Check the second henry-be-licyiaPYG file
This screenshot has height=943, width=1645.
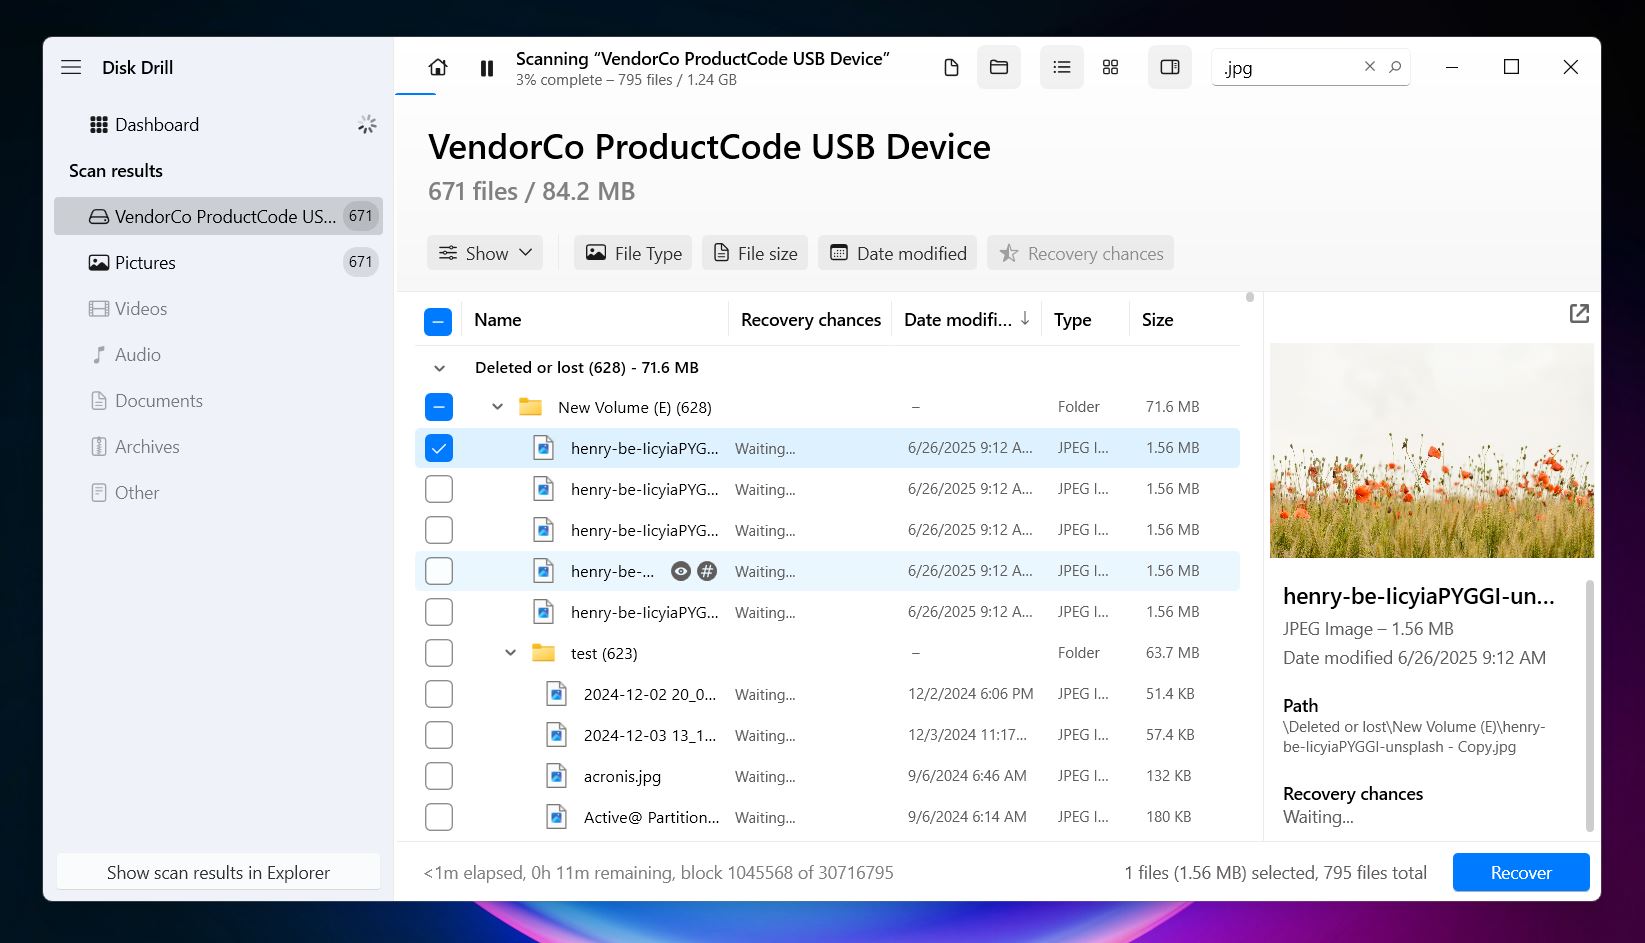439,489
